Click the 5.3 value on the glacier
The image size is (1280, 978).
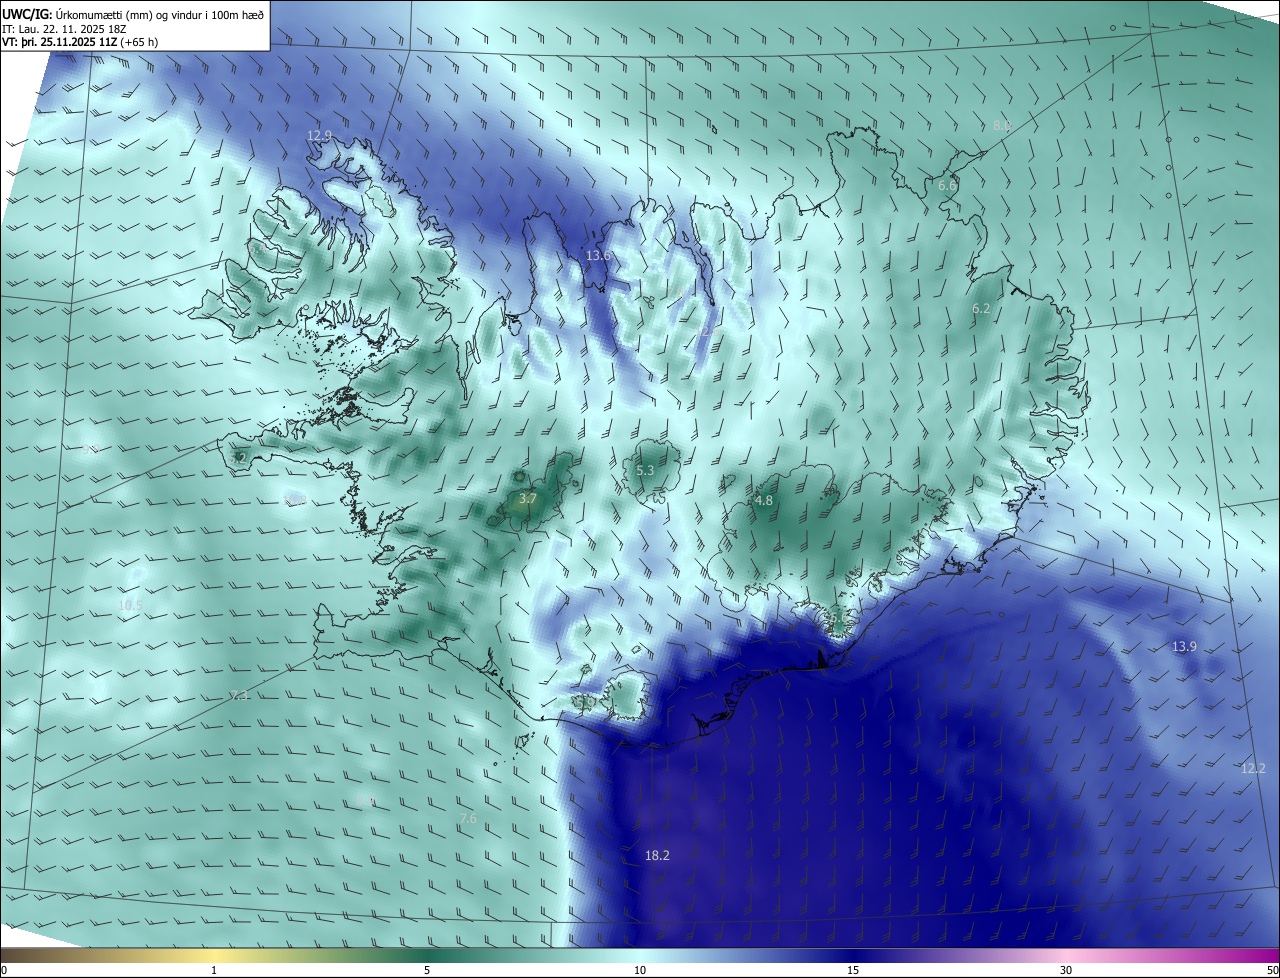pos(645,471)
